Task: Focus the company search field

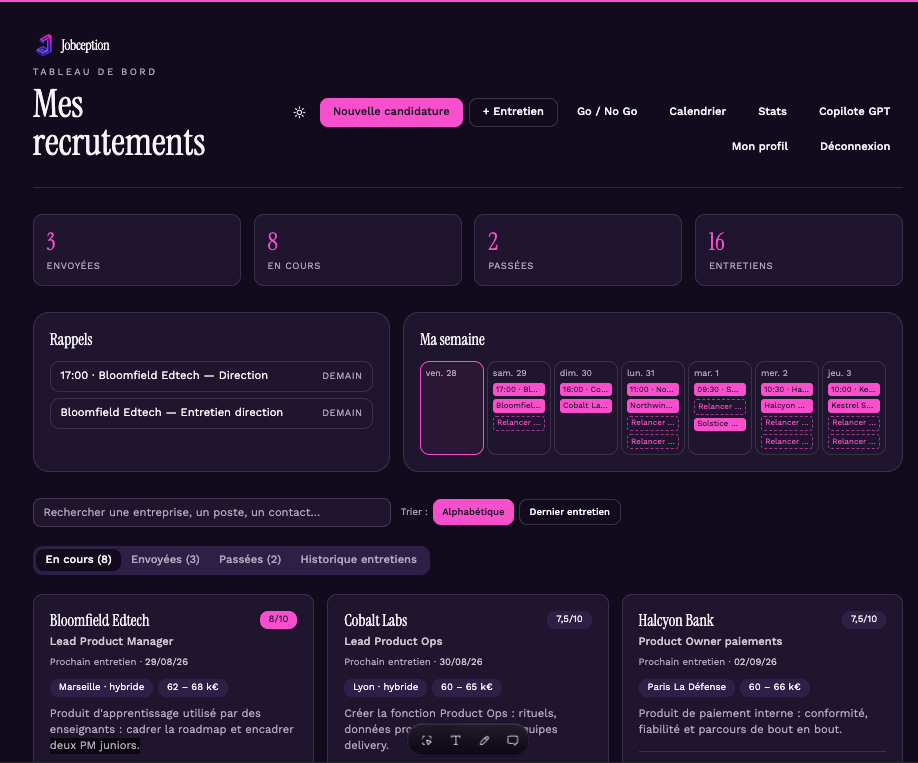Action: 212,512
